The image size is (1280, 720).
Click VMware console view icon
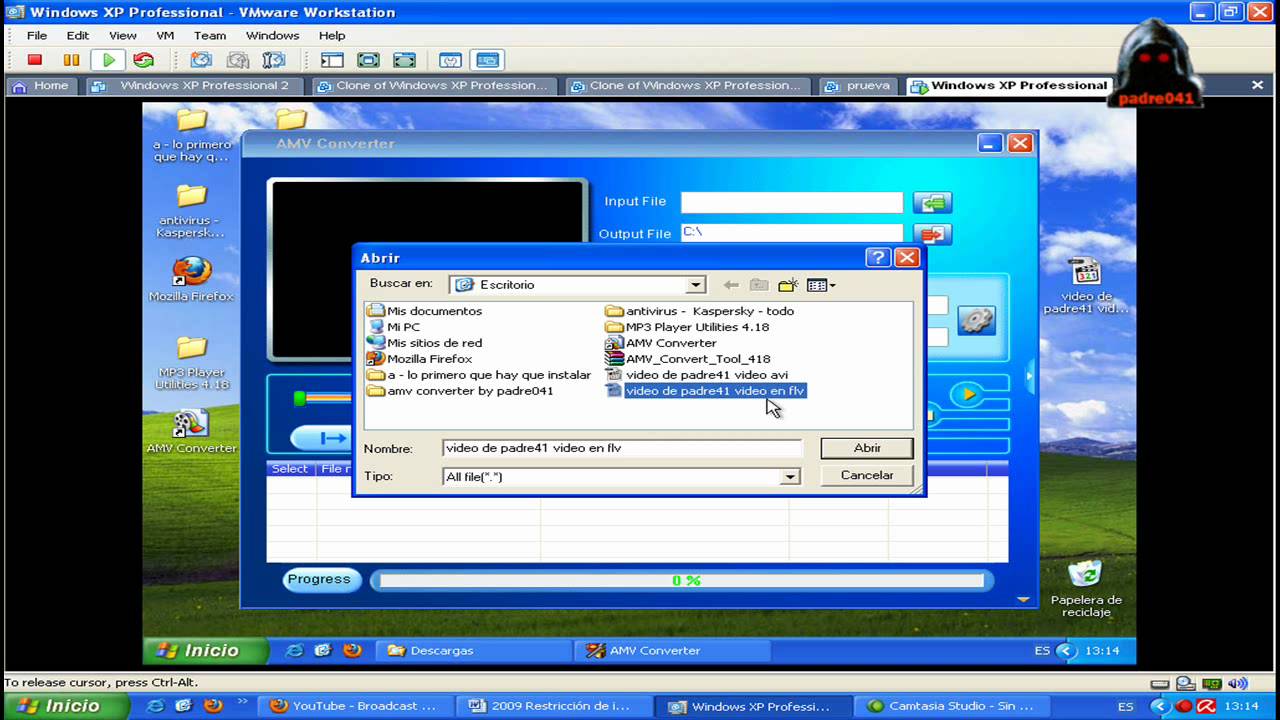pos(487,60)
